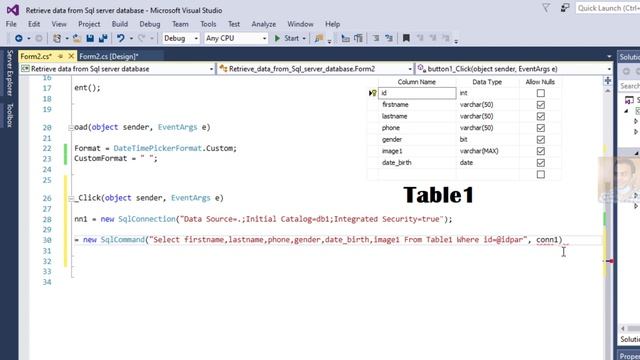Click the 'SqlConnection' text on line 28
This screenshot has height=360, width=640.
click(147, 219)
